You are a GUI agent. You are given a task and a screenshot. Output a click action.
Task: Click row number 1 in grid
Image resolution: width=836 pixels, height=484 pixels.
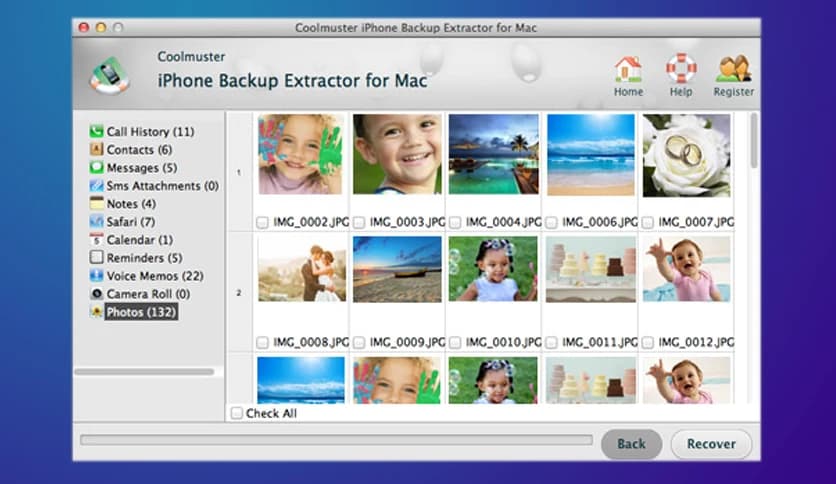239,173
